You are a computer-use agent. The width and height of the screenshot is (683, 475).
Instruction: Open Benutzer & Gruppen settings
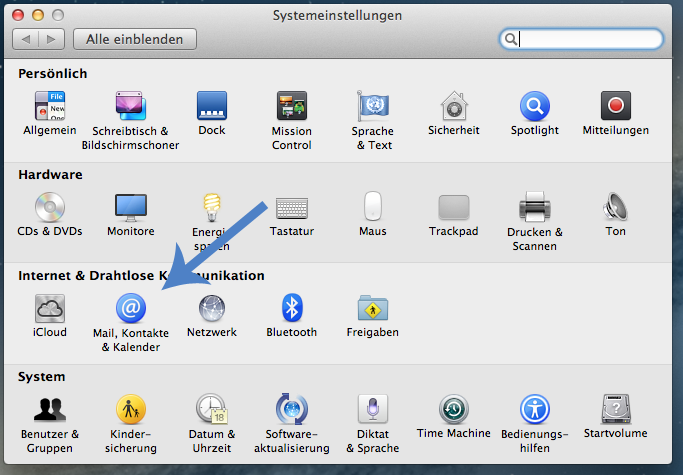[x=49, y=410]
